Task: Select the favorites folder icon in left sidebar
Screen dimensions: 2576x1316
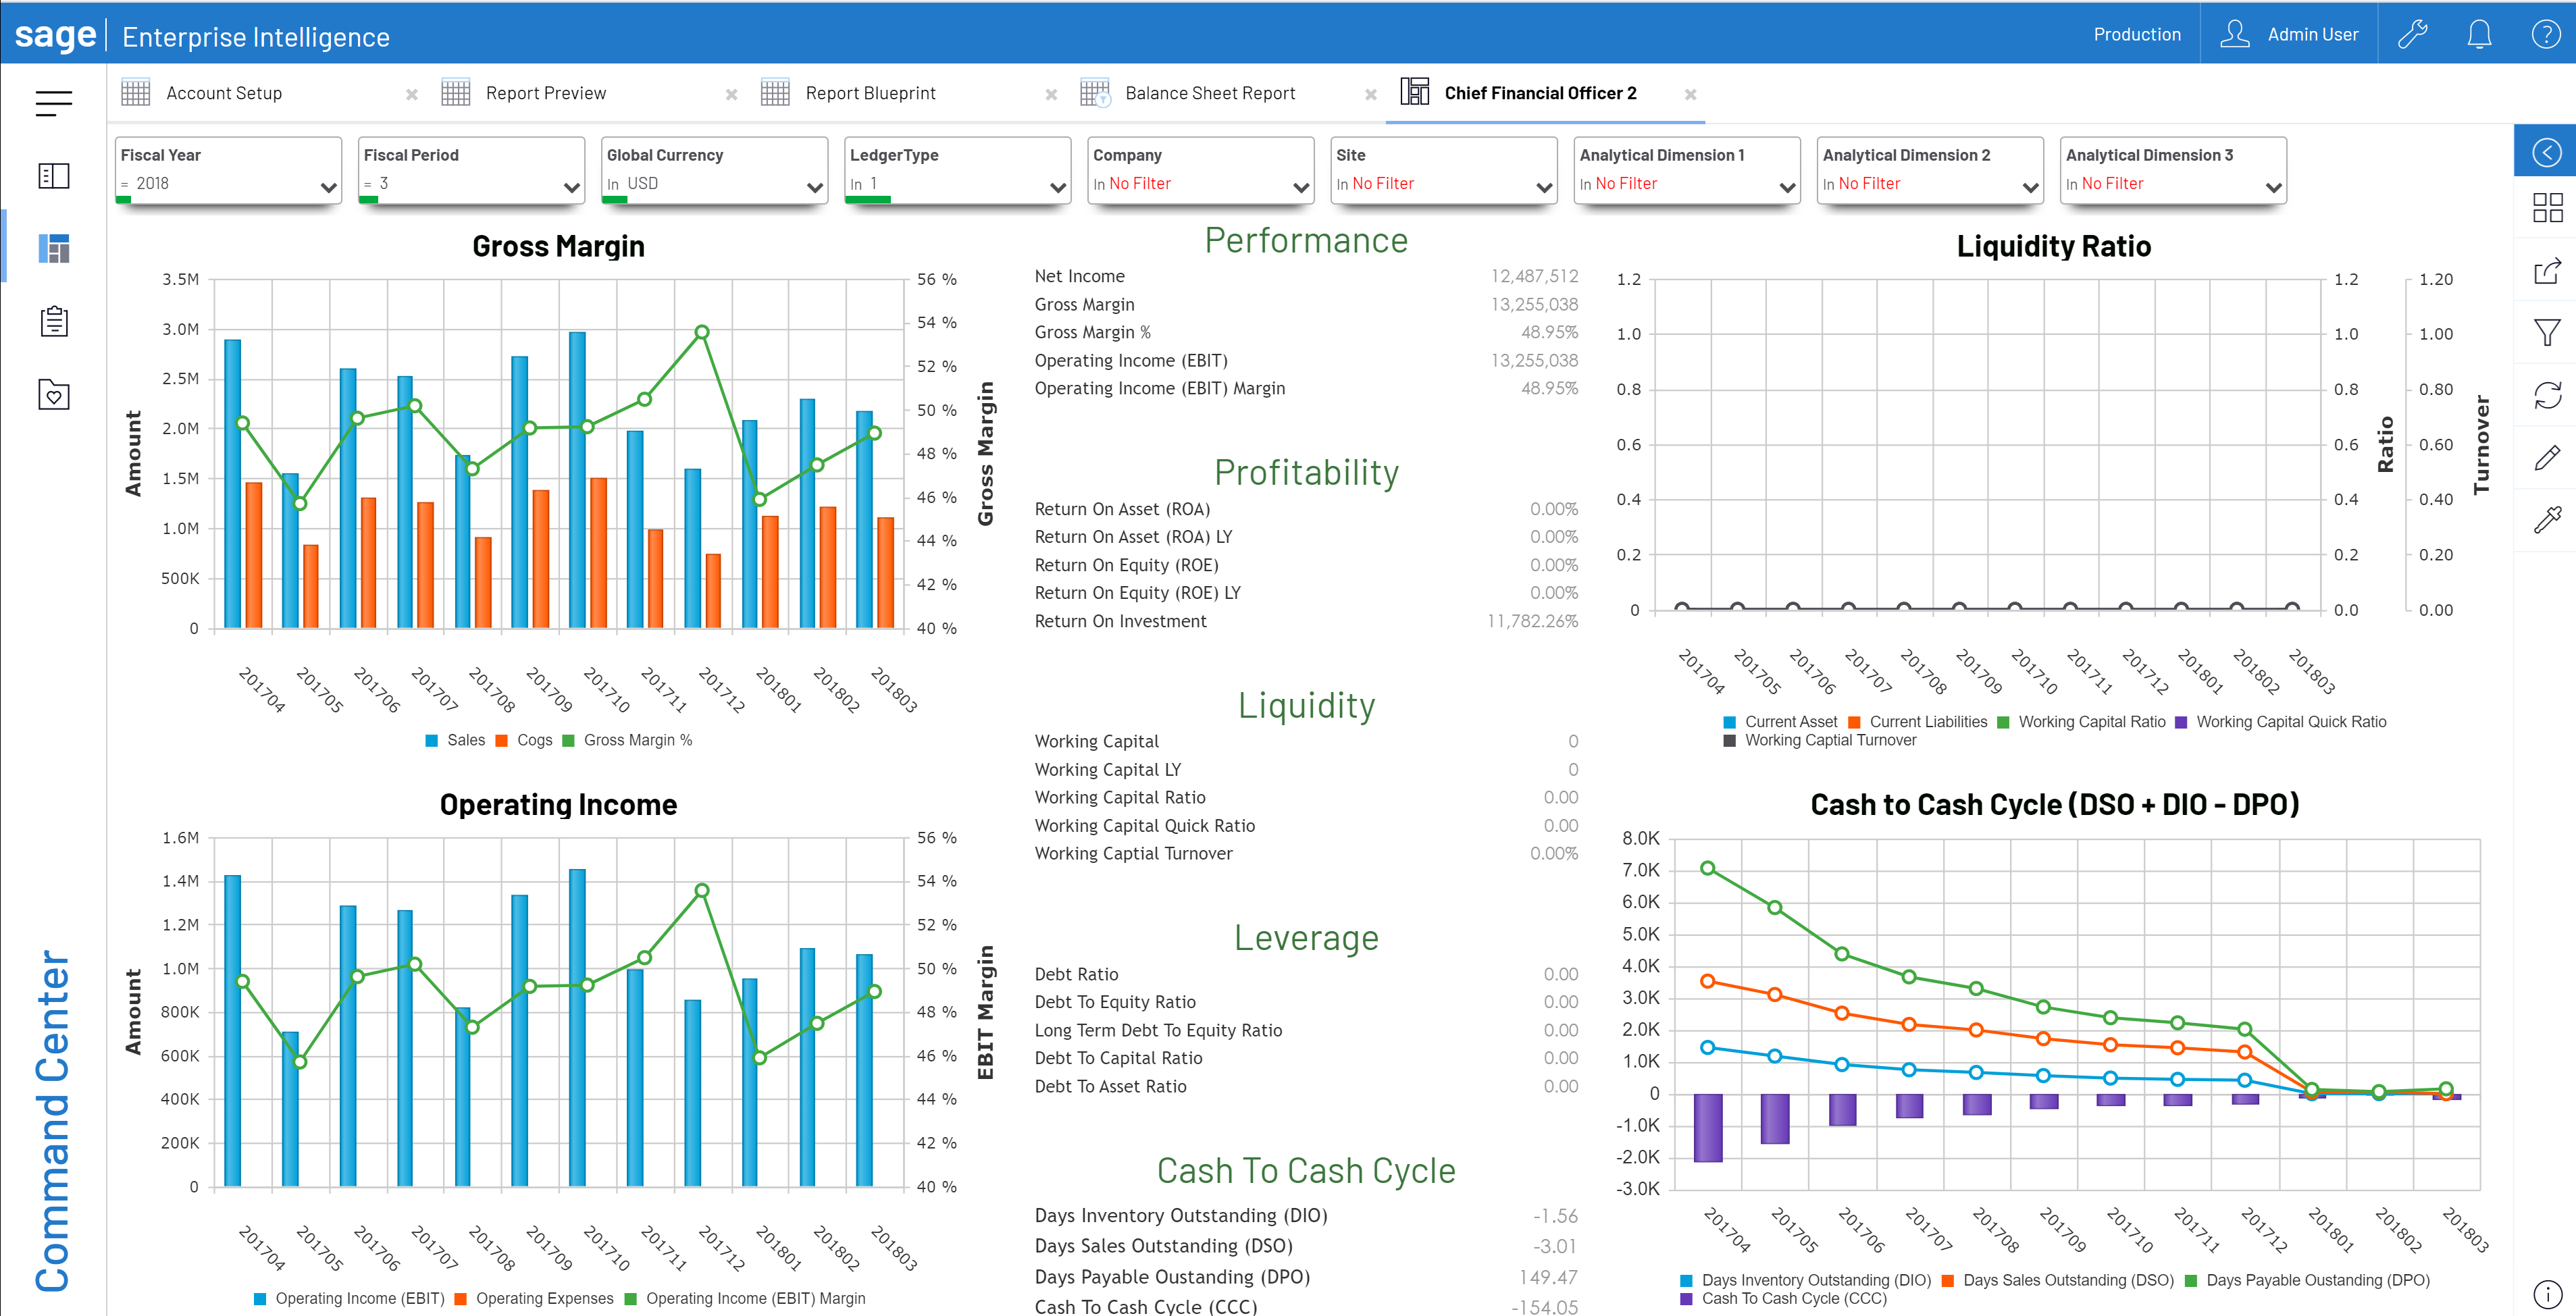Action: (x=54, y=395)
